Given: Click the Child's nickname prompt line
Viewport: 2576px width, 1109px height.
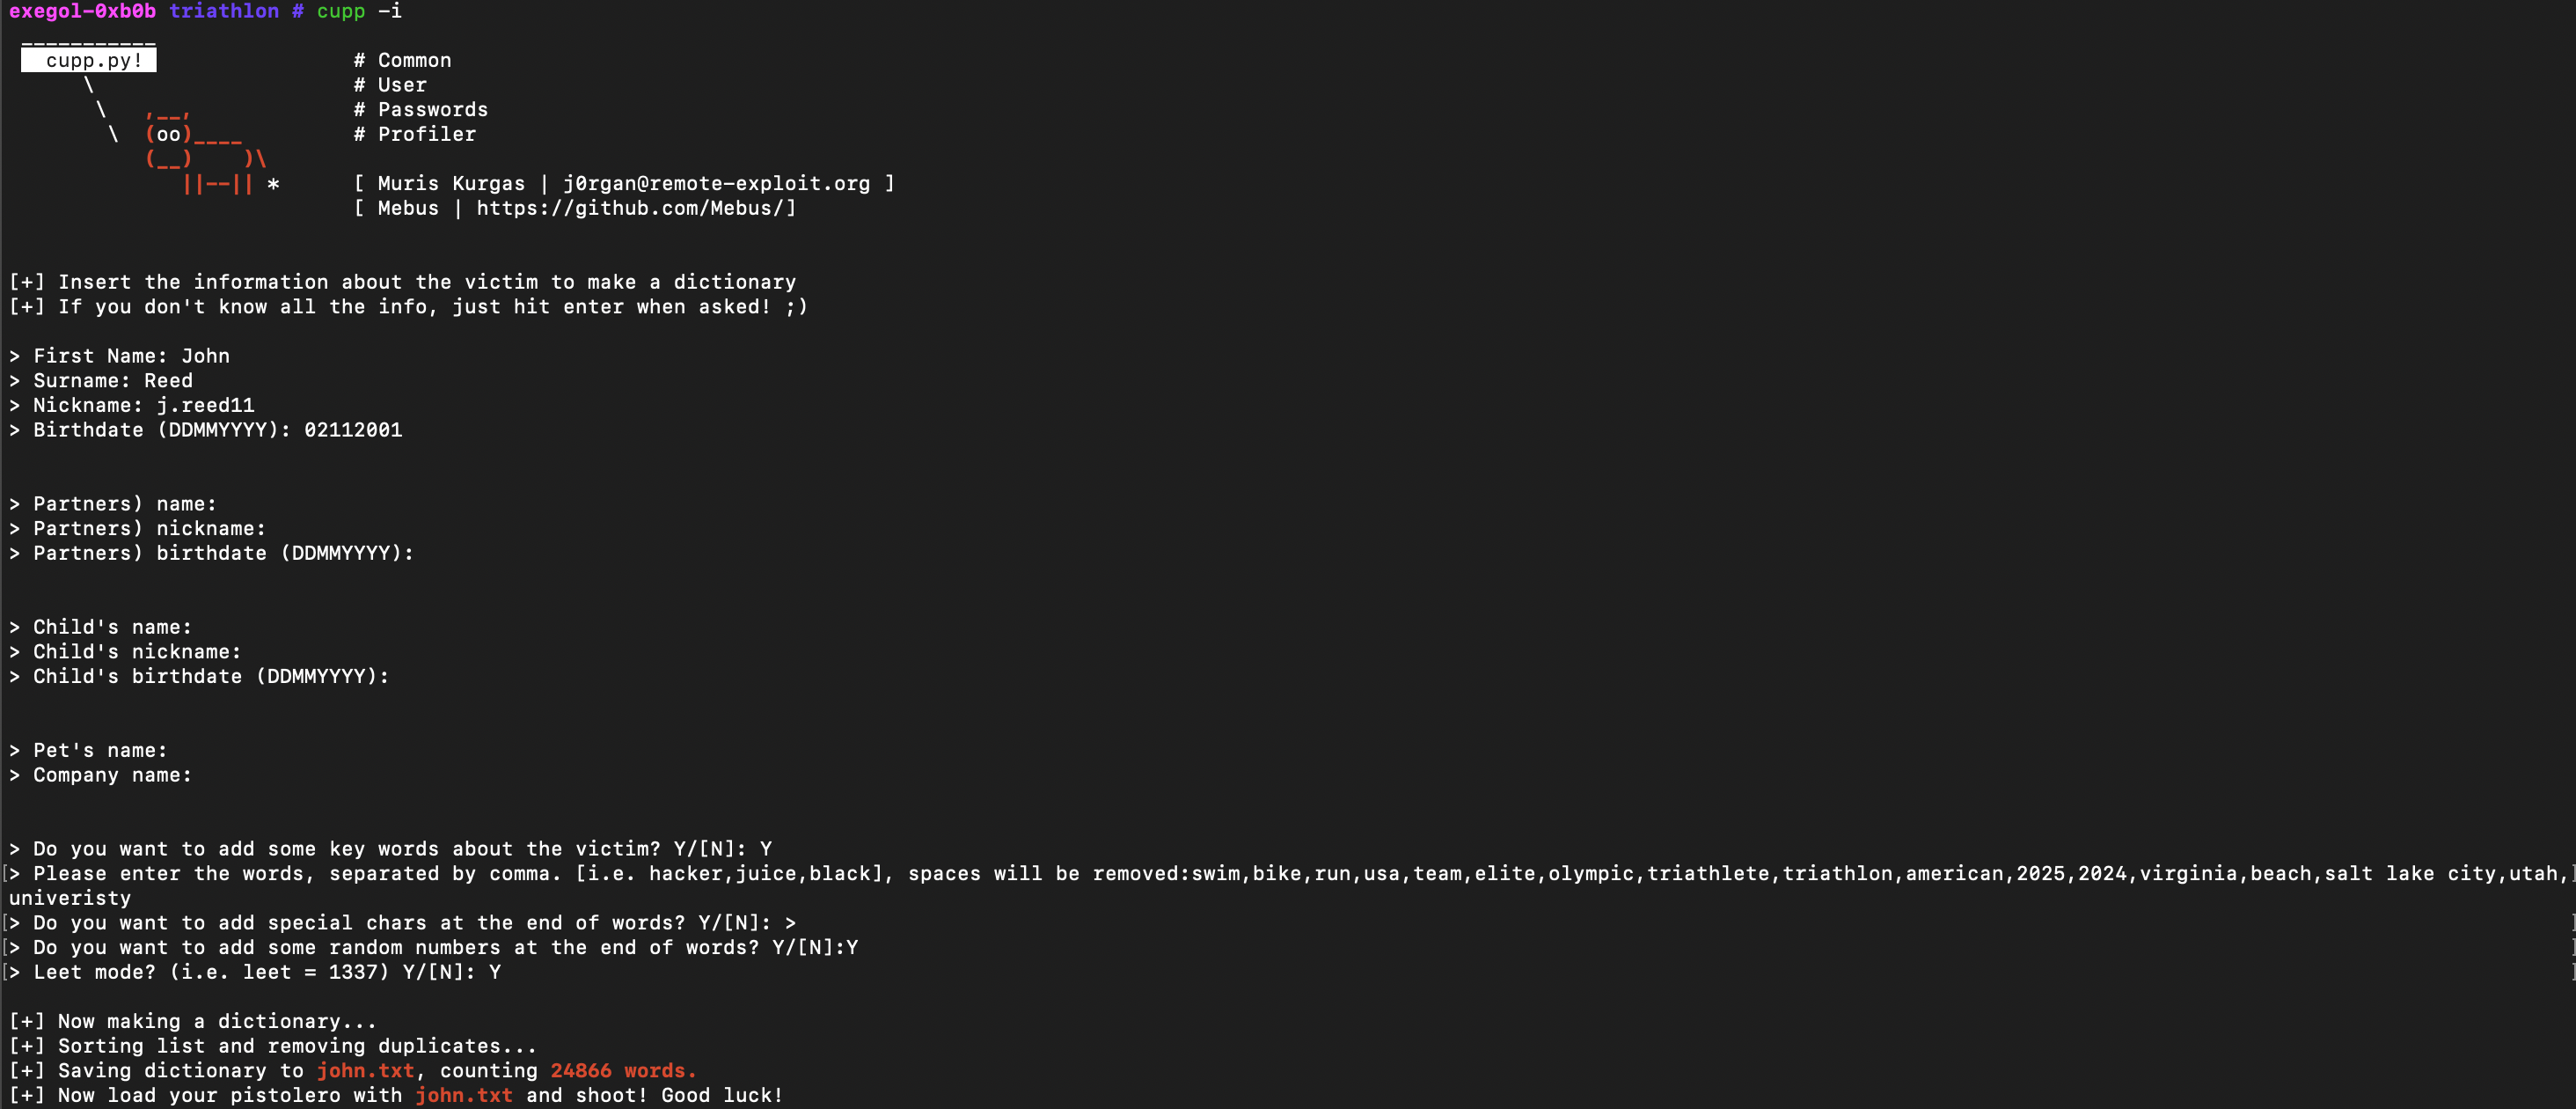Looking at the screenshot, I should [x=137, y=652].
